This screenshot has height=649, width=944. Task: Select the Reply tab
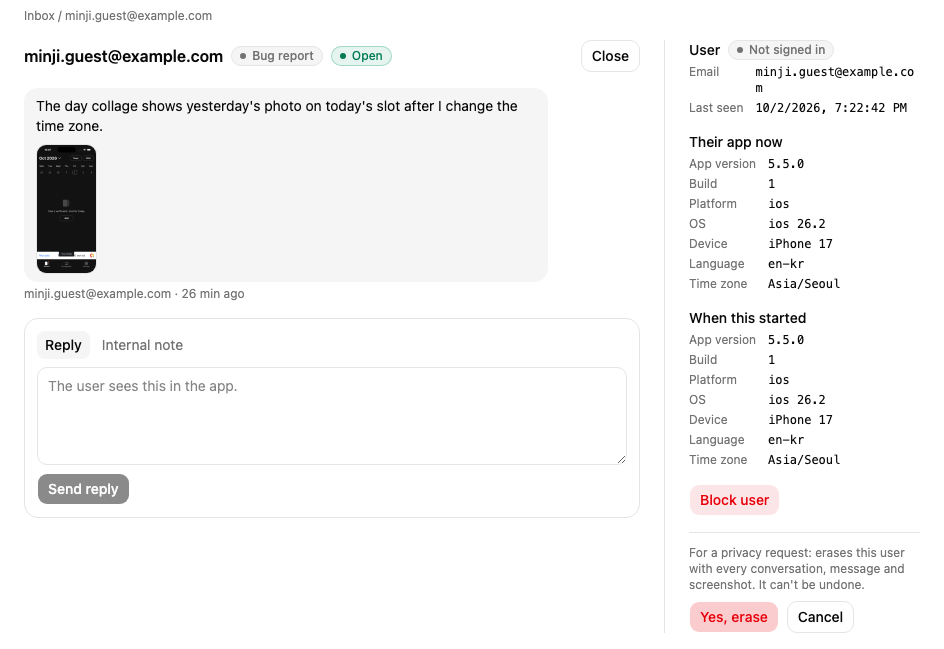click(x=63, y=345)
